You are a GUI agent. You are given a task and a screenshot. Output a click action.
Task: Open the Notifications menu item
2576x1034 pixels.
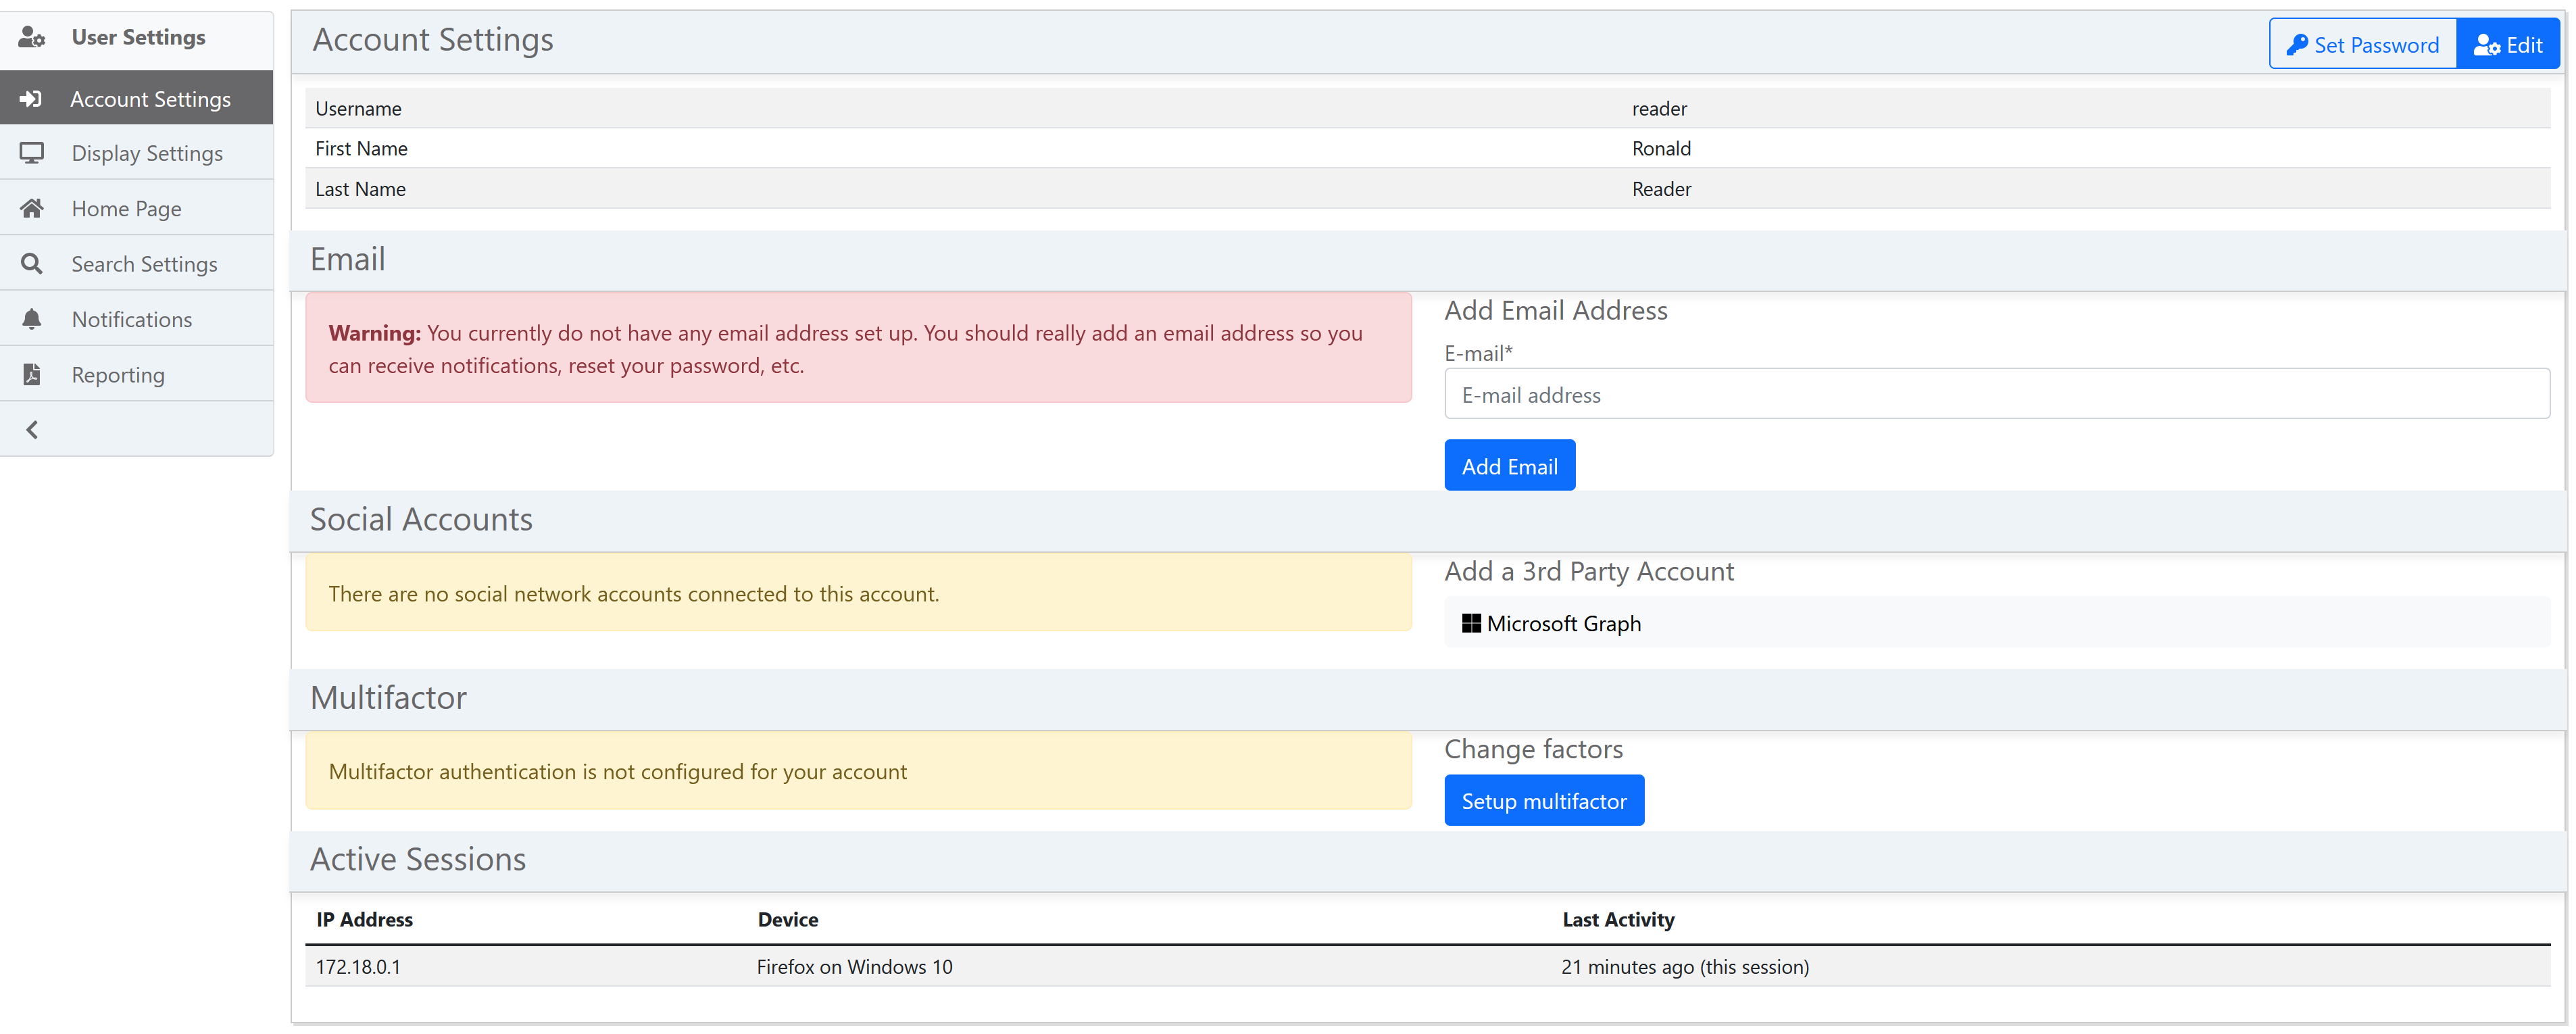tap(131, 319)
